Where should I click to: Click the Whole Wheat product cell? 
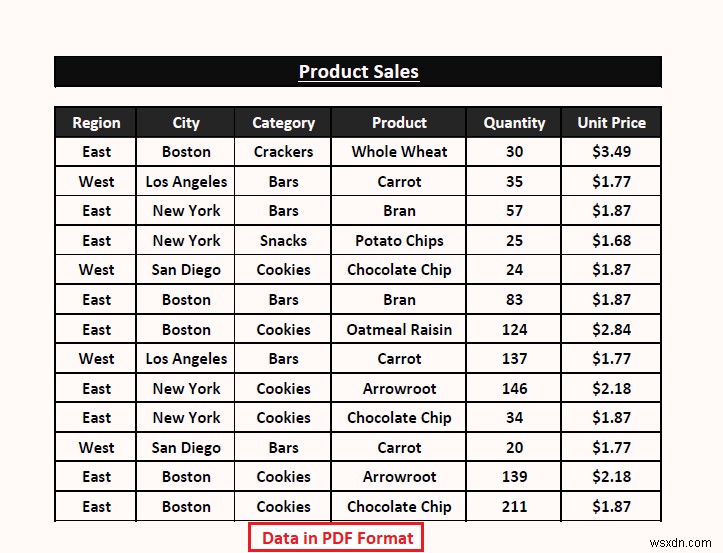pyautogui.click(x=399, y=152)
